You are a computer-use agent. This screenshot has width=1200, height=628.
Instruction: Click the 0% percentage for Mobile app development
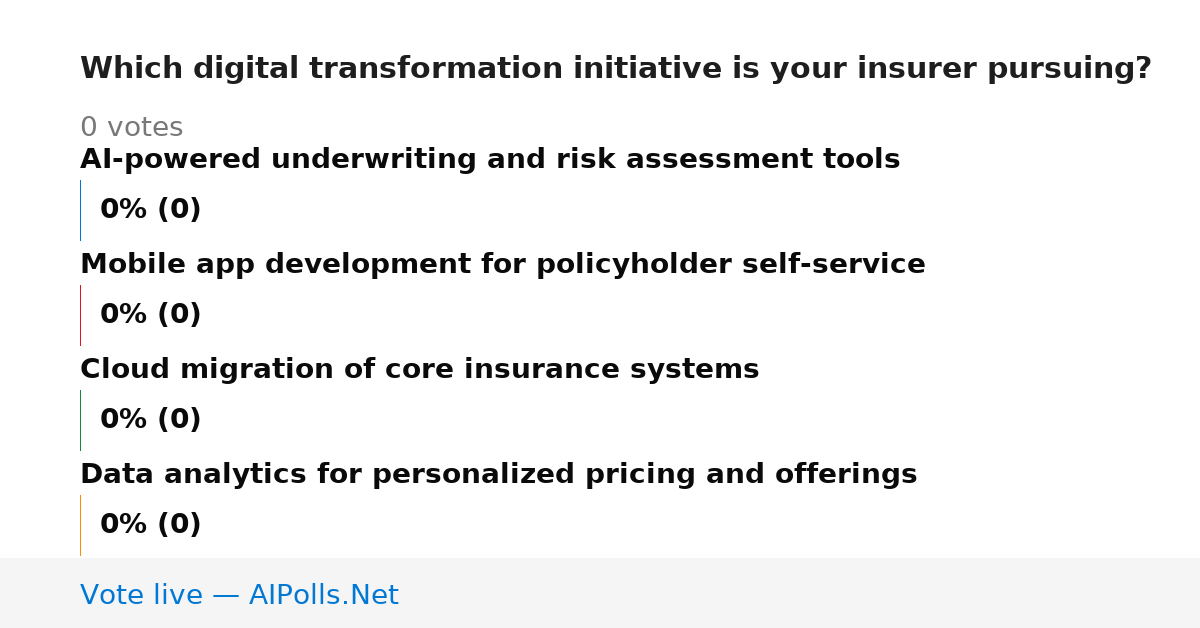[124, 315]
